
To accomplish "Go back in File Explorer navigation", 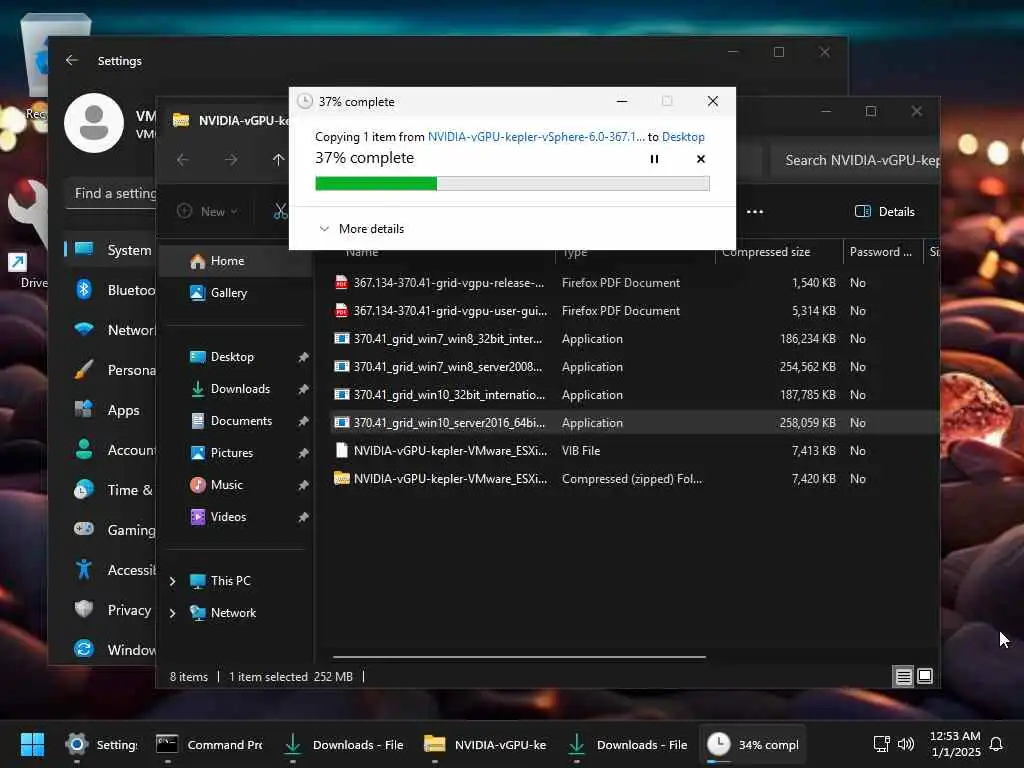I will point(183,159).
